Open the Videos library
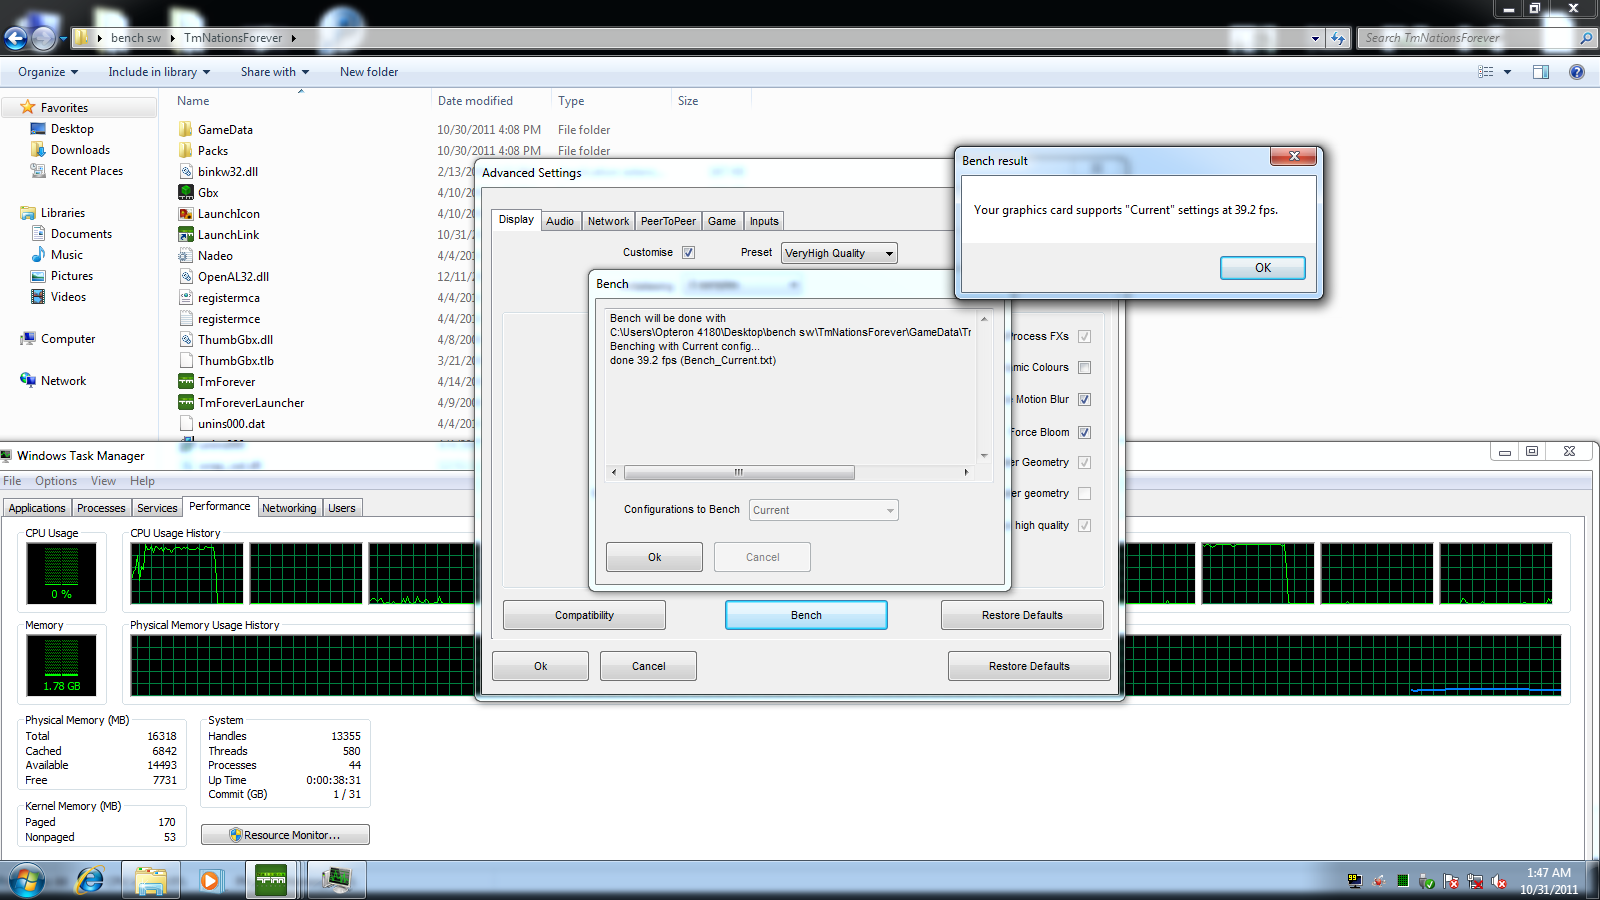1600x900 pixels. [68, 297]
